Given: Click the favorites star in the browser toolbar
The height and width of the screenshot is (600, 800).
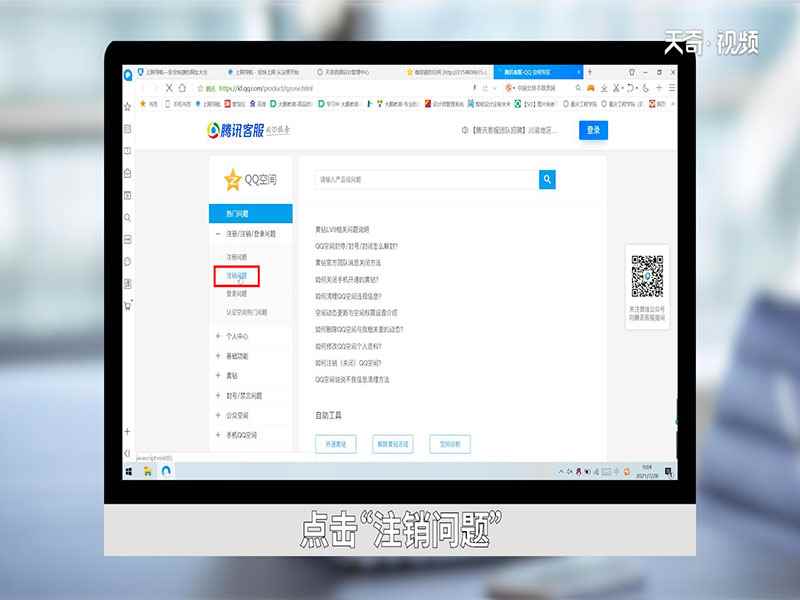Looking at the screenshot, I should [x=200, y=88].
